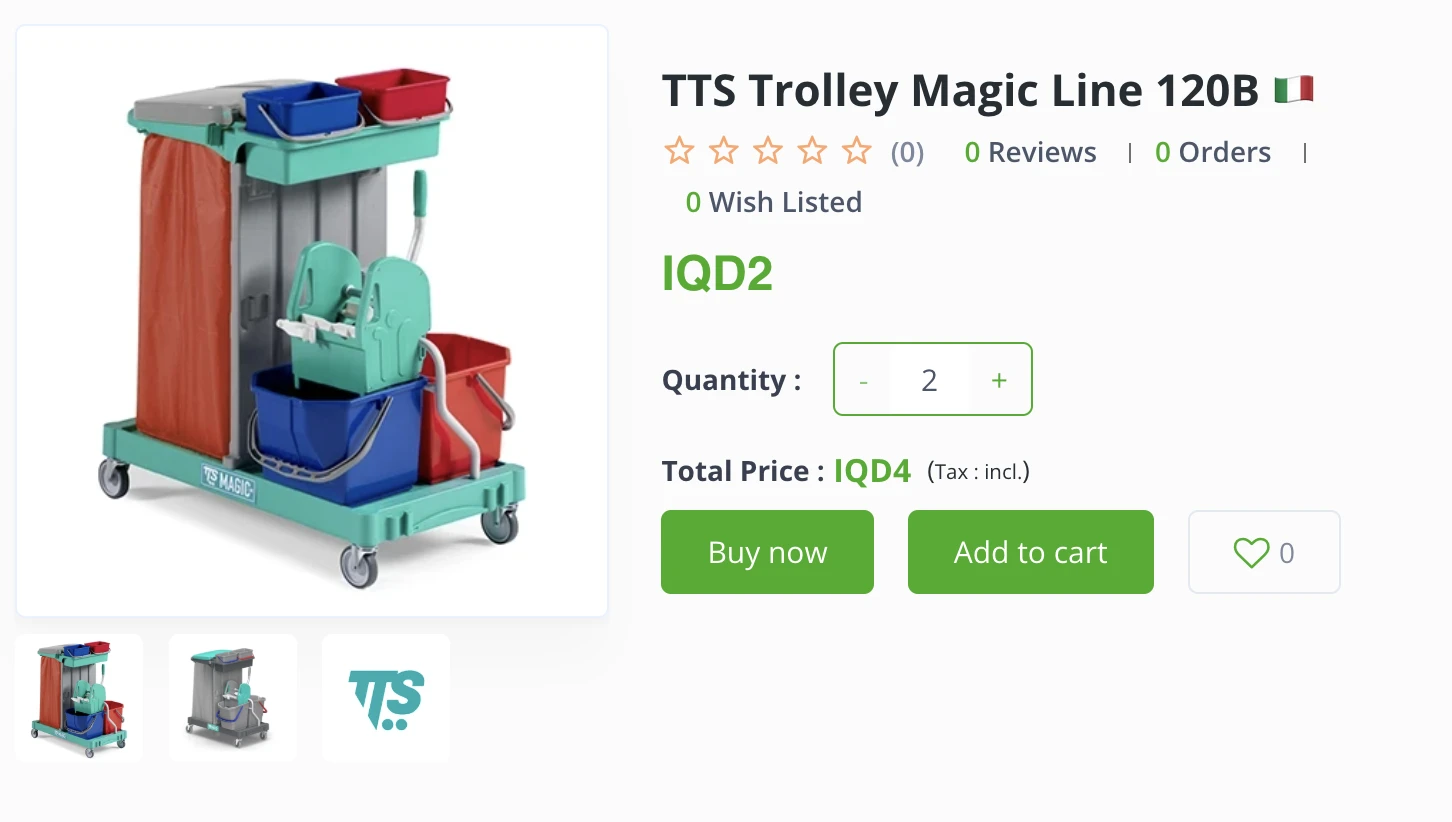Select the green trolley thumbnail
1452x822 pixels.
tap(79, 698)
